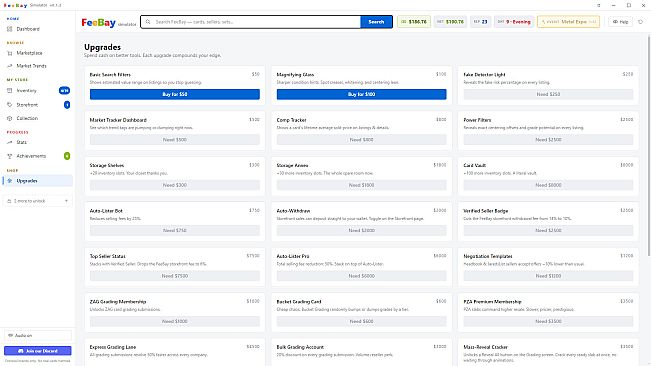Viewport: 651px width, 366px height.
Task: Click Need $8000 under Card Vault
Action: pos(548,185)
